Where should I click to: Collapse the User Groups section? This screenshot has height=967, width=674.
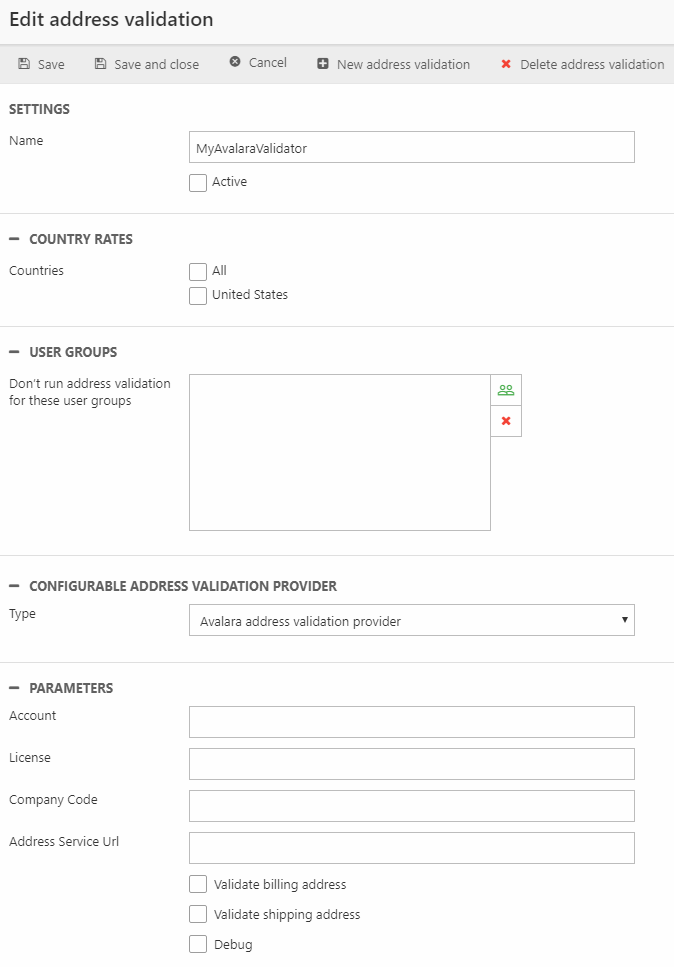coord(14,352)
